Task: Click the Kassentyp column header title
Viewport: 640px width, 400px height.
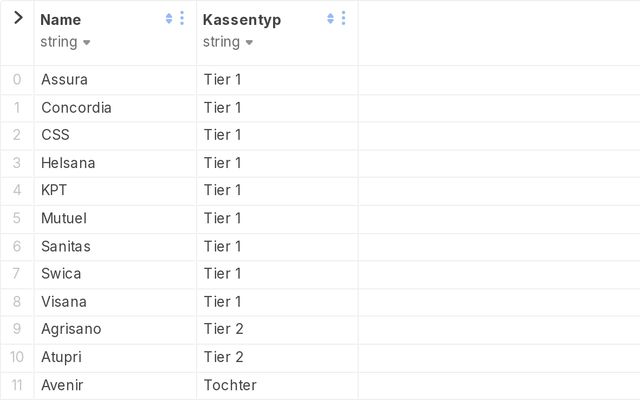Action: click(242, 19)
